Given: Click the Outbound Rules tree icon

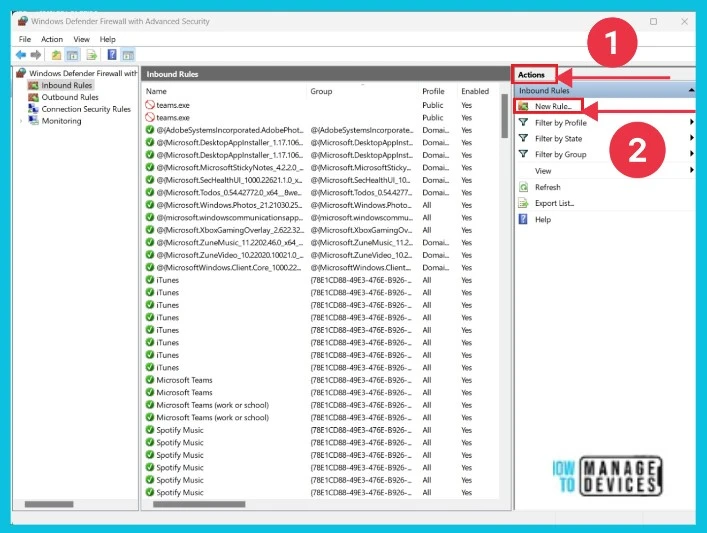Looking at the screenshot, I should point(33,97).
